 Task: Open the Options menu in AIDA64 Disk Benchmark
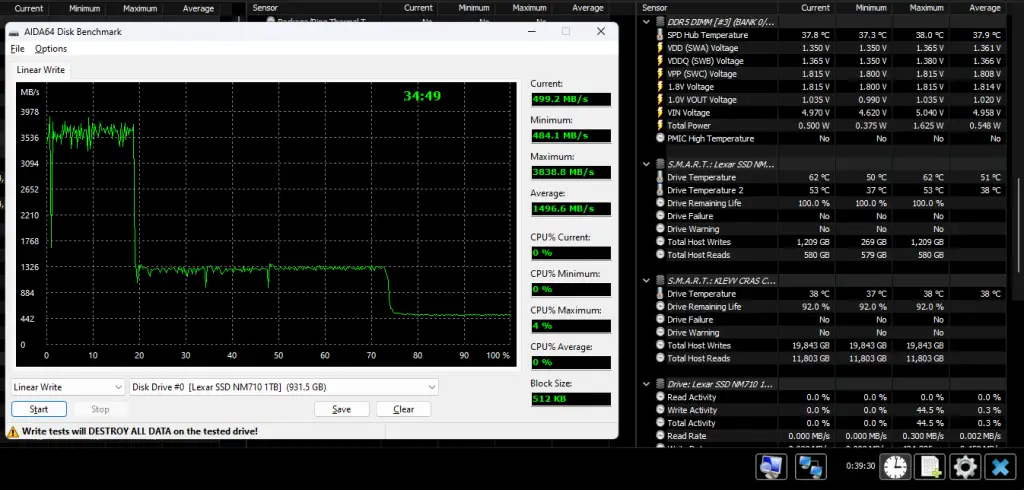pyautogui.click(x=51, y=49)
